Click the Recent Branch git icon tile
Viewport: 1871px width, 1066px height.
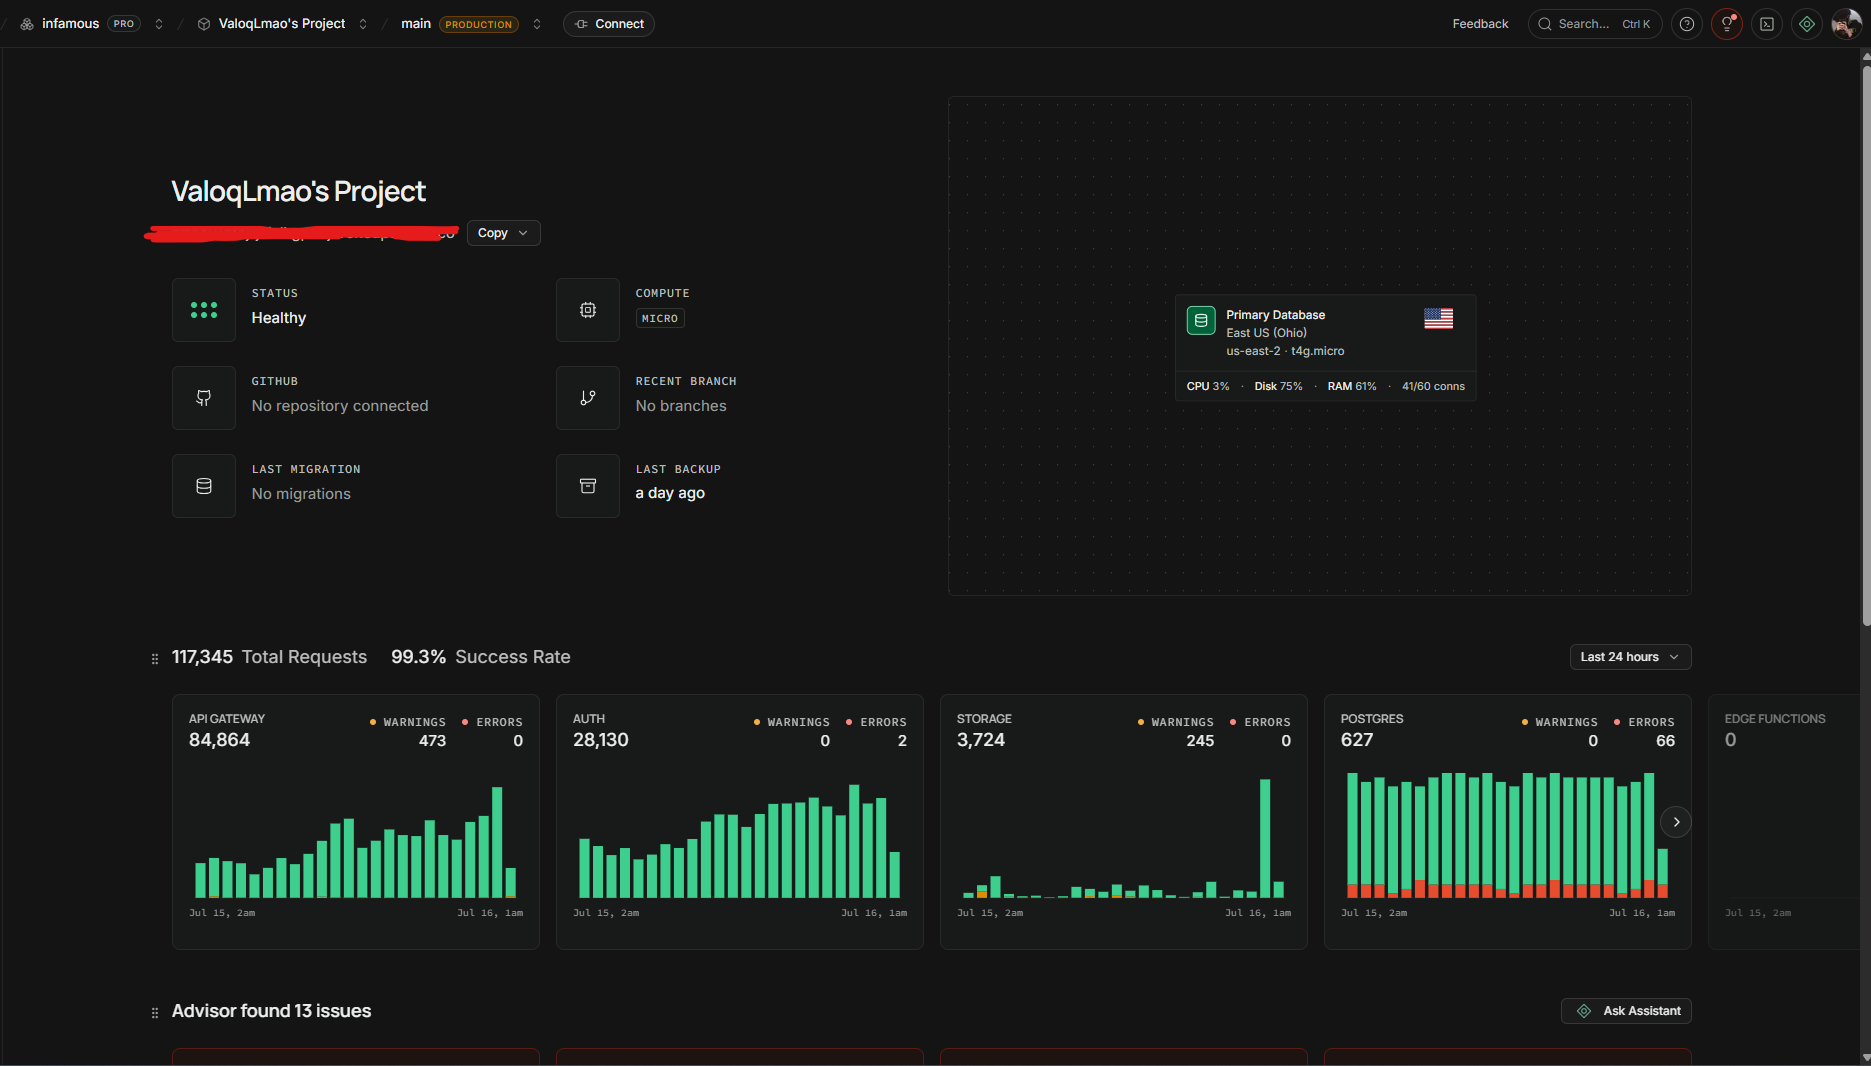[x=588, y=398]
